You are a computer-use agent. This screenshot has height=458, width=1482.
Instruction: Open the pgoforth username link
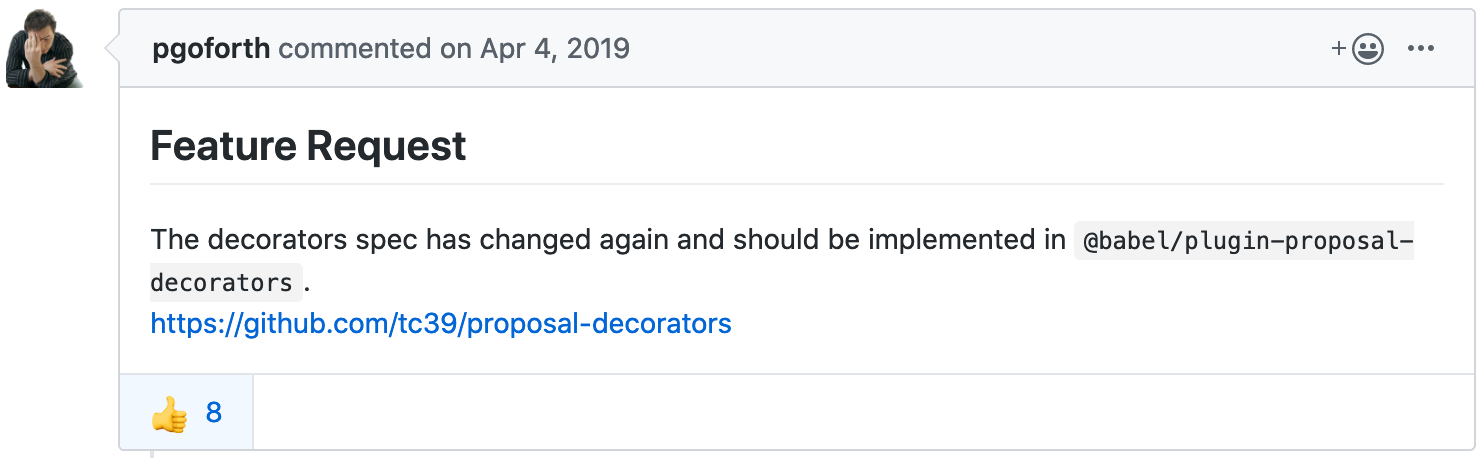coord(211,49)
